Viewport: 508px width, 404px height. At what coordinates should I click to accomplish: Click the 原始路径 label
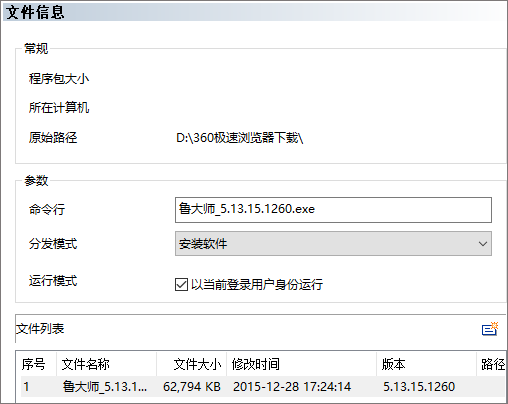[53, 137]
